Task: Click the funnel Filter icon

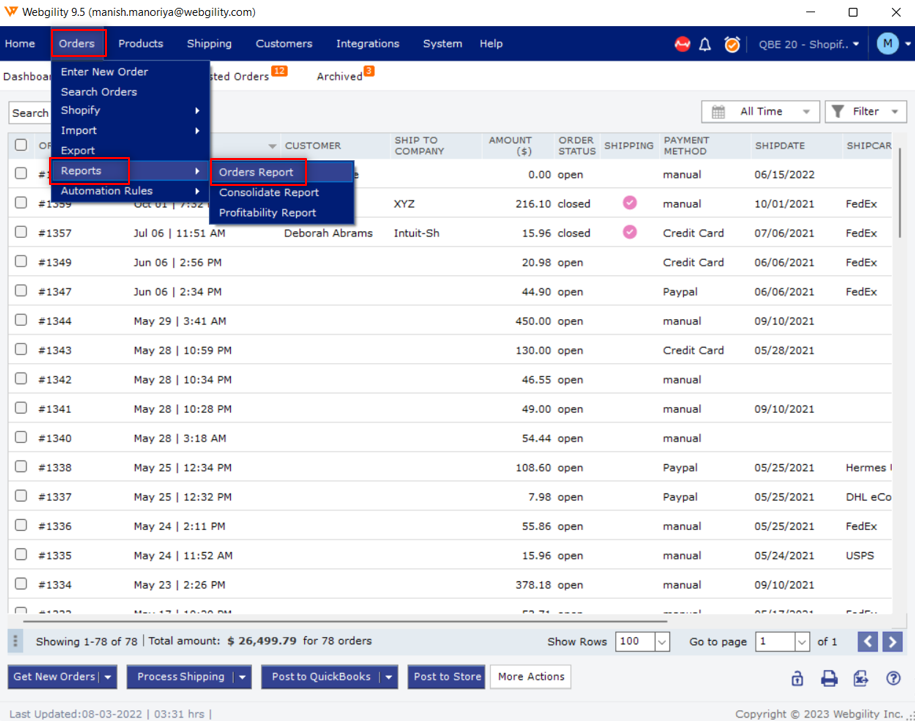Action: click(x=837, y=111)
